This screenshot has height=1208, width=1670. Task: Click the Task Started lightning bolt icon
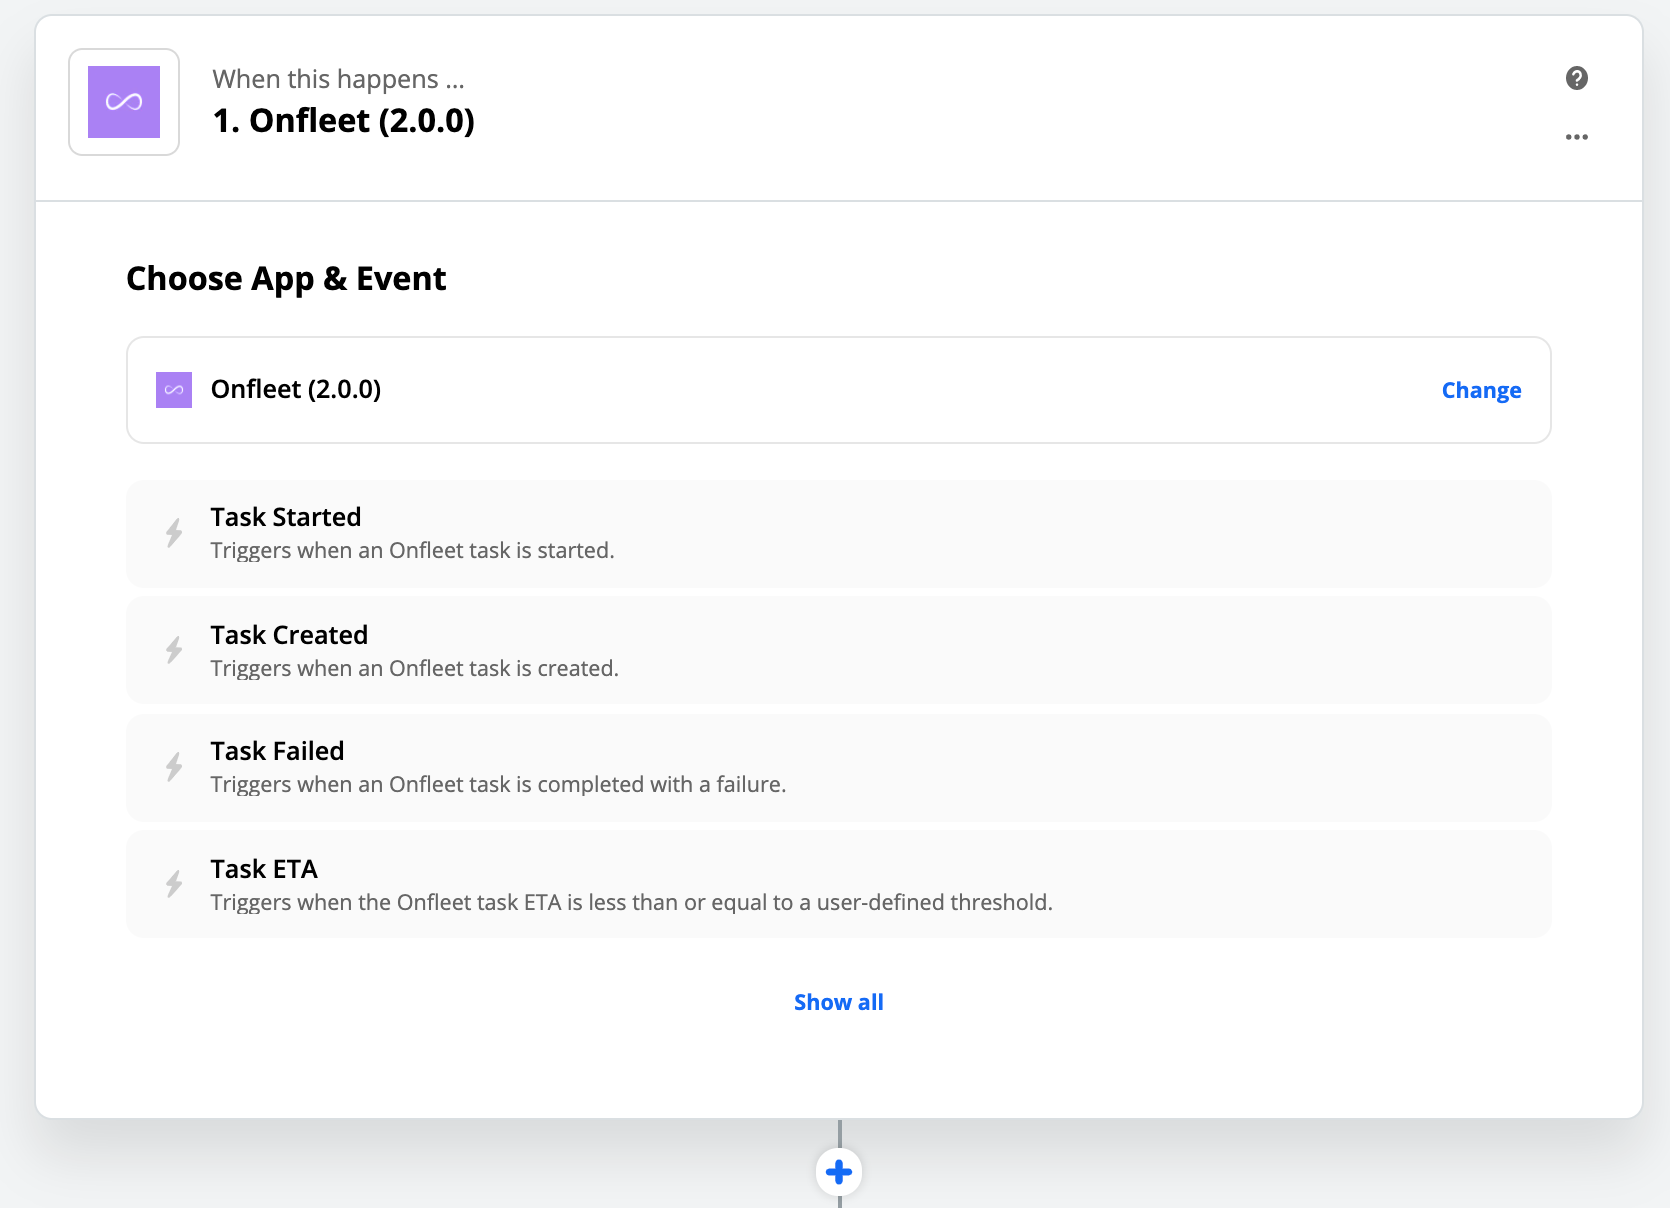coord(174,533)
